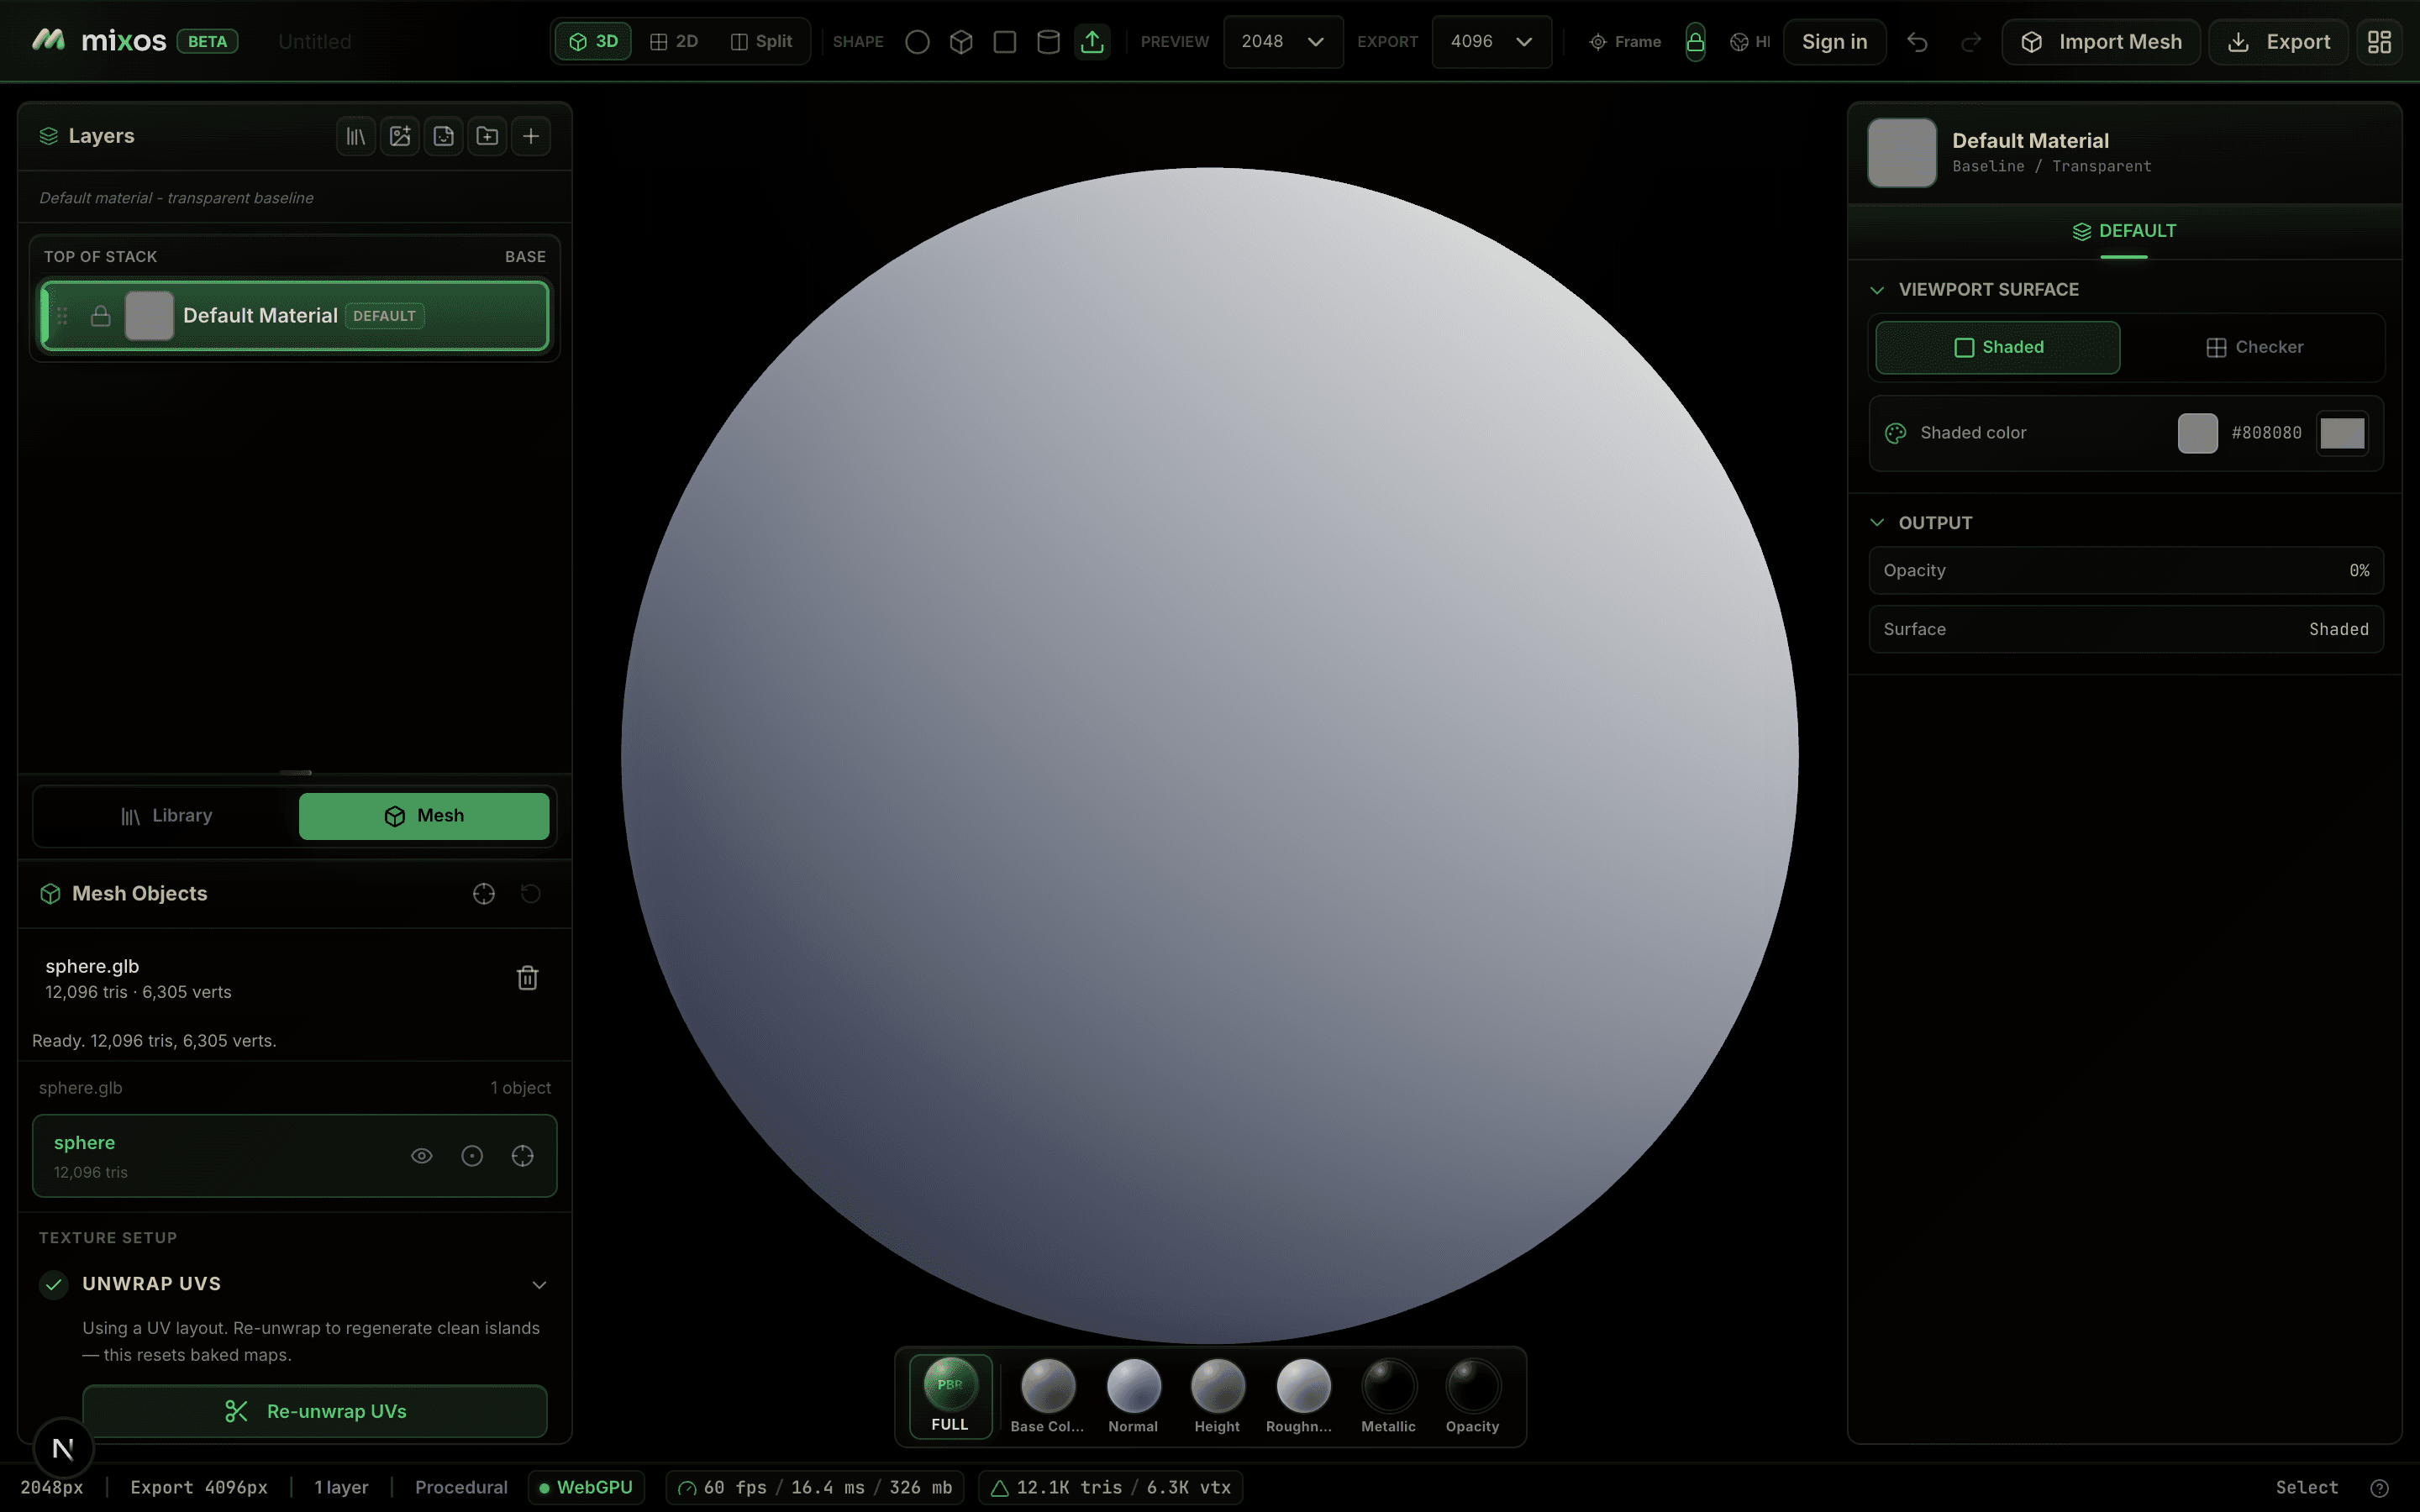2420x1512 pixels.
Task: Click the help icon in the status bar
Action: tap(2379, 1488)
